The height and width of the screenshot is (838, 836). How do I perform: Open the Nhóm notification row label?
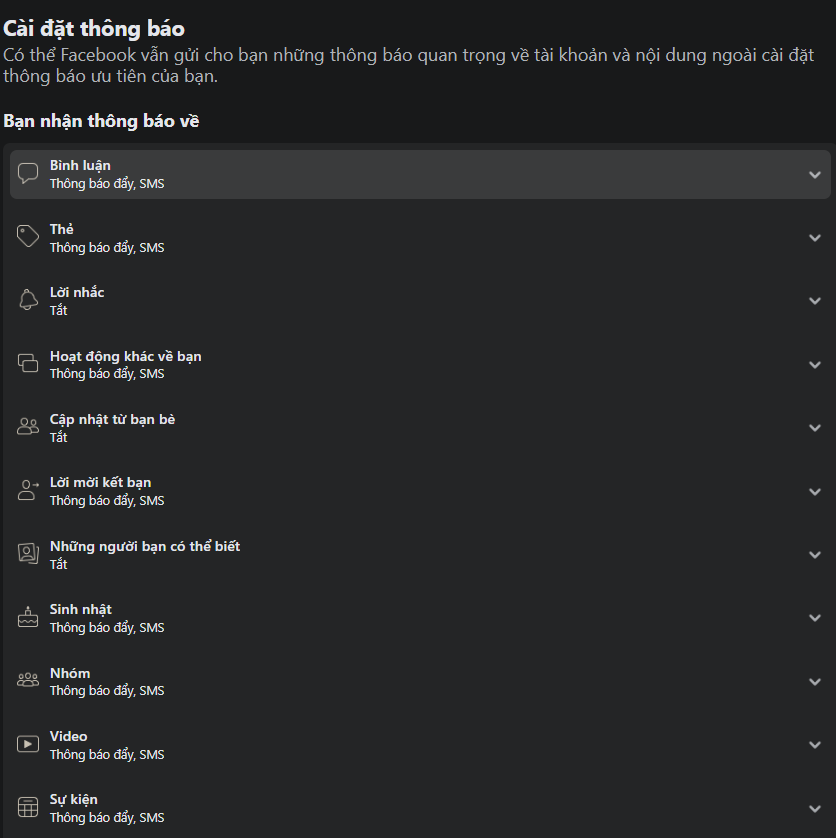click(70, 673)
